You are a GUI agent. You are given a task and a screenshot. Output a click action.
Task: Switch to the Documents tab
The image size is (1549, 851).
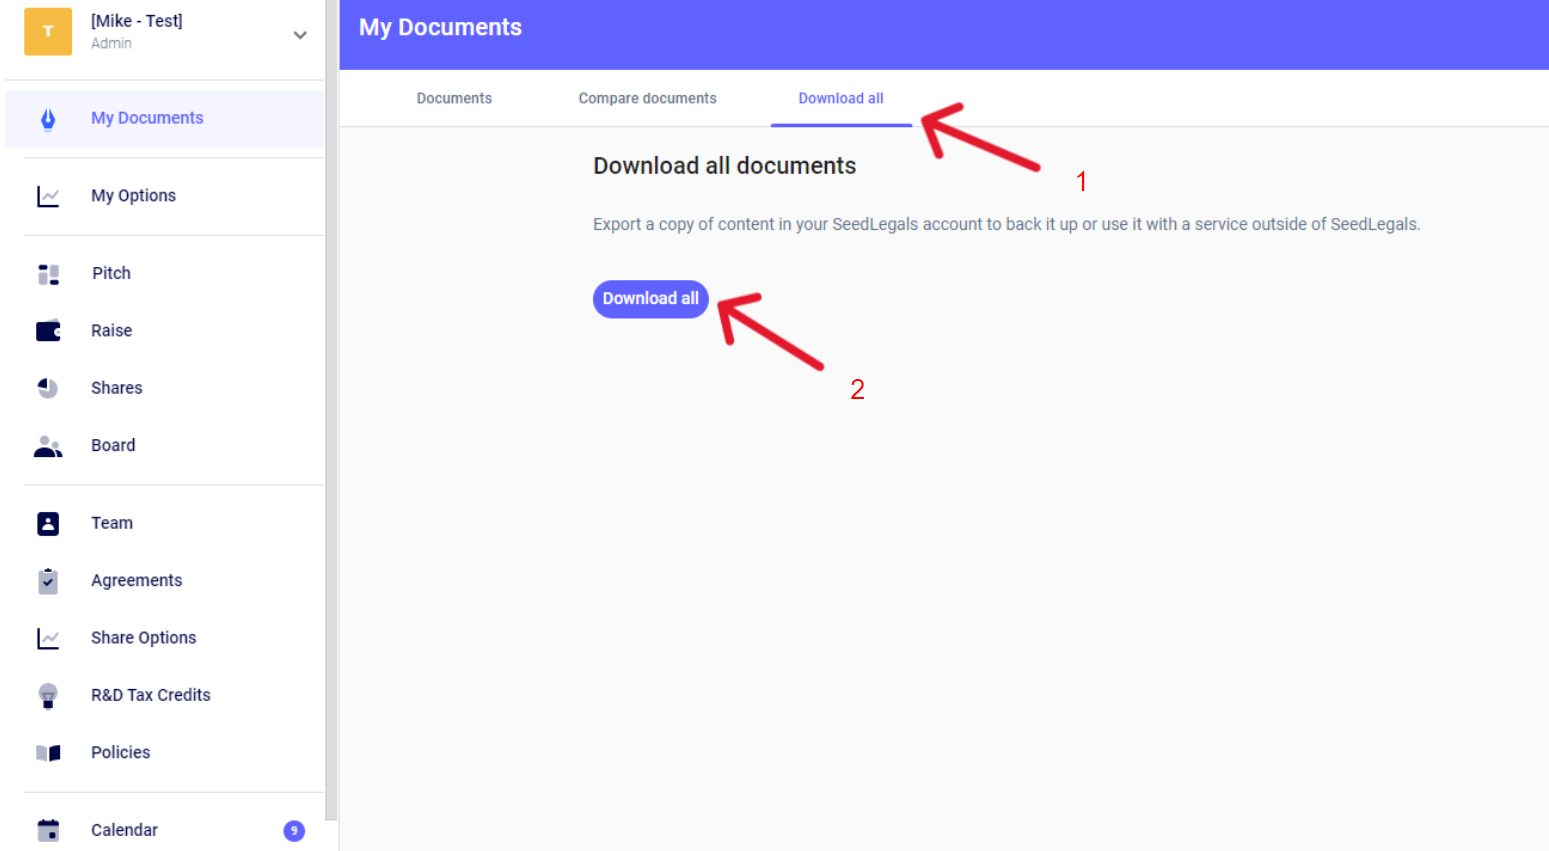(x=454, y=98)
